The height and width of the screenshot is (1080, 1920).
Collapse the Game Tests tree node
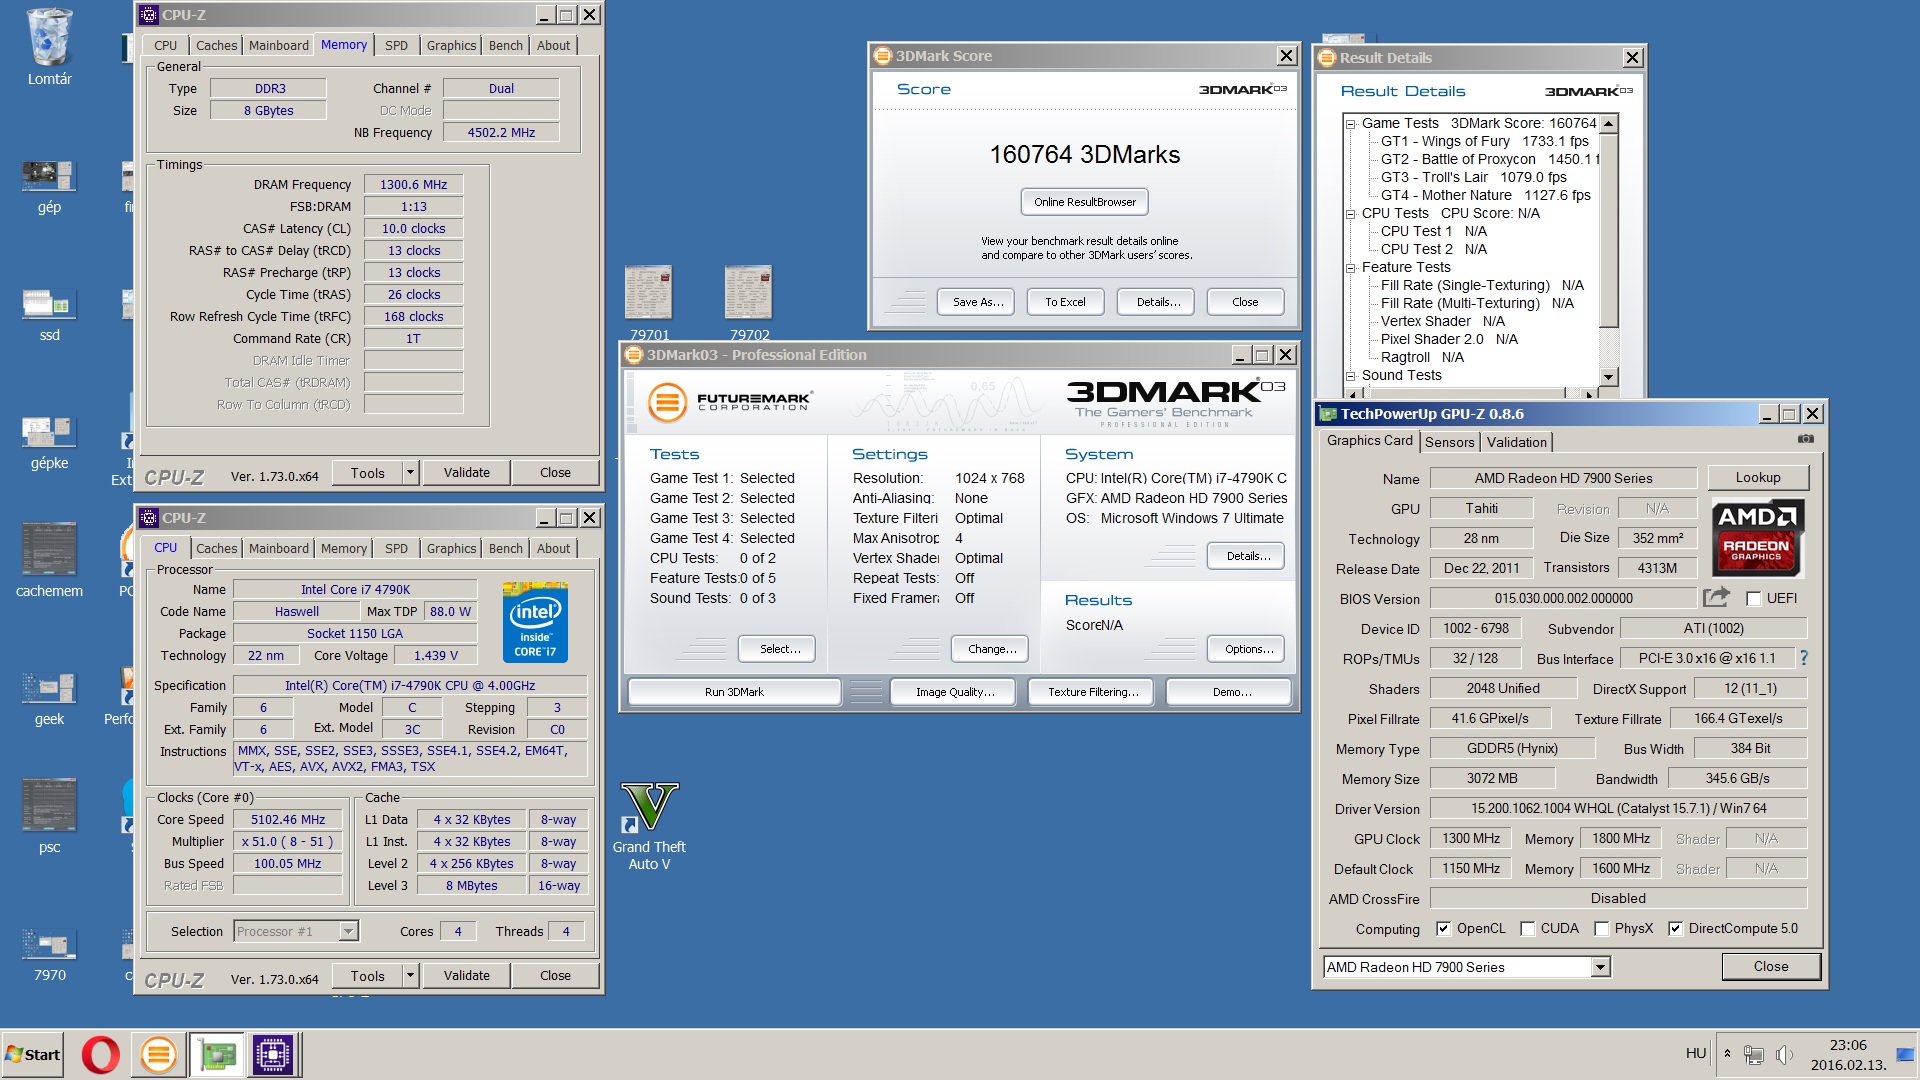(1350, 124)
